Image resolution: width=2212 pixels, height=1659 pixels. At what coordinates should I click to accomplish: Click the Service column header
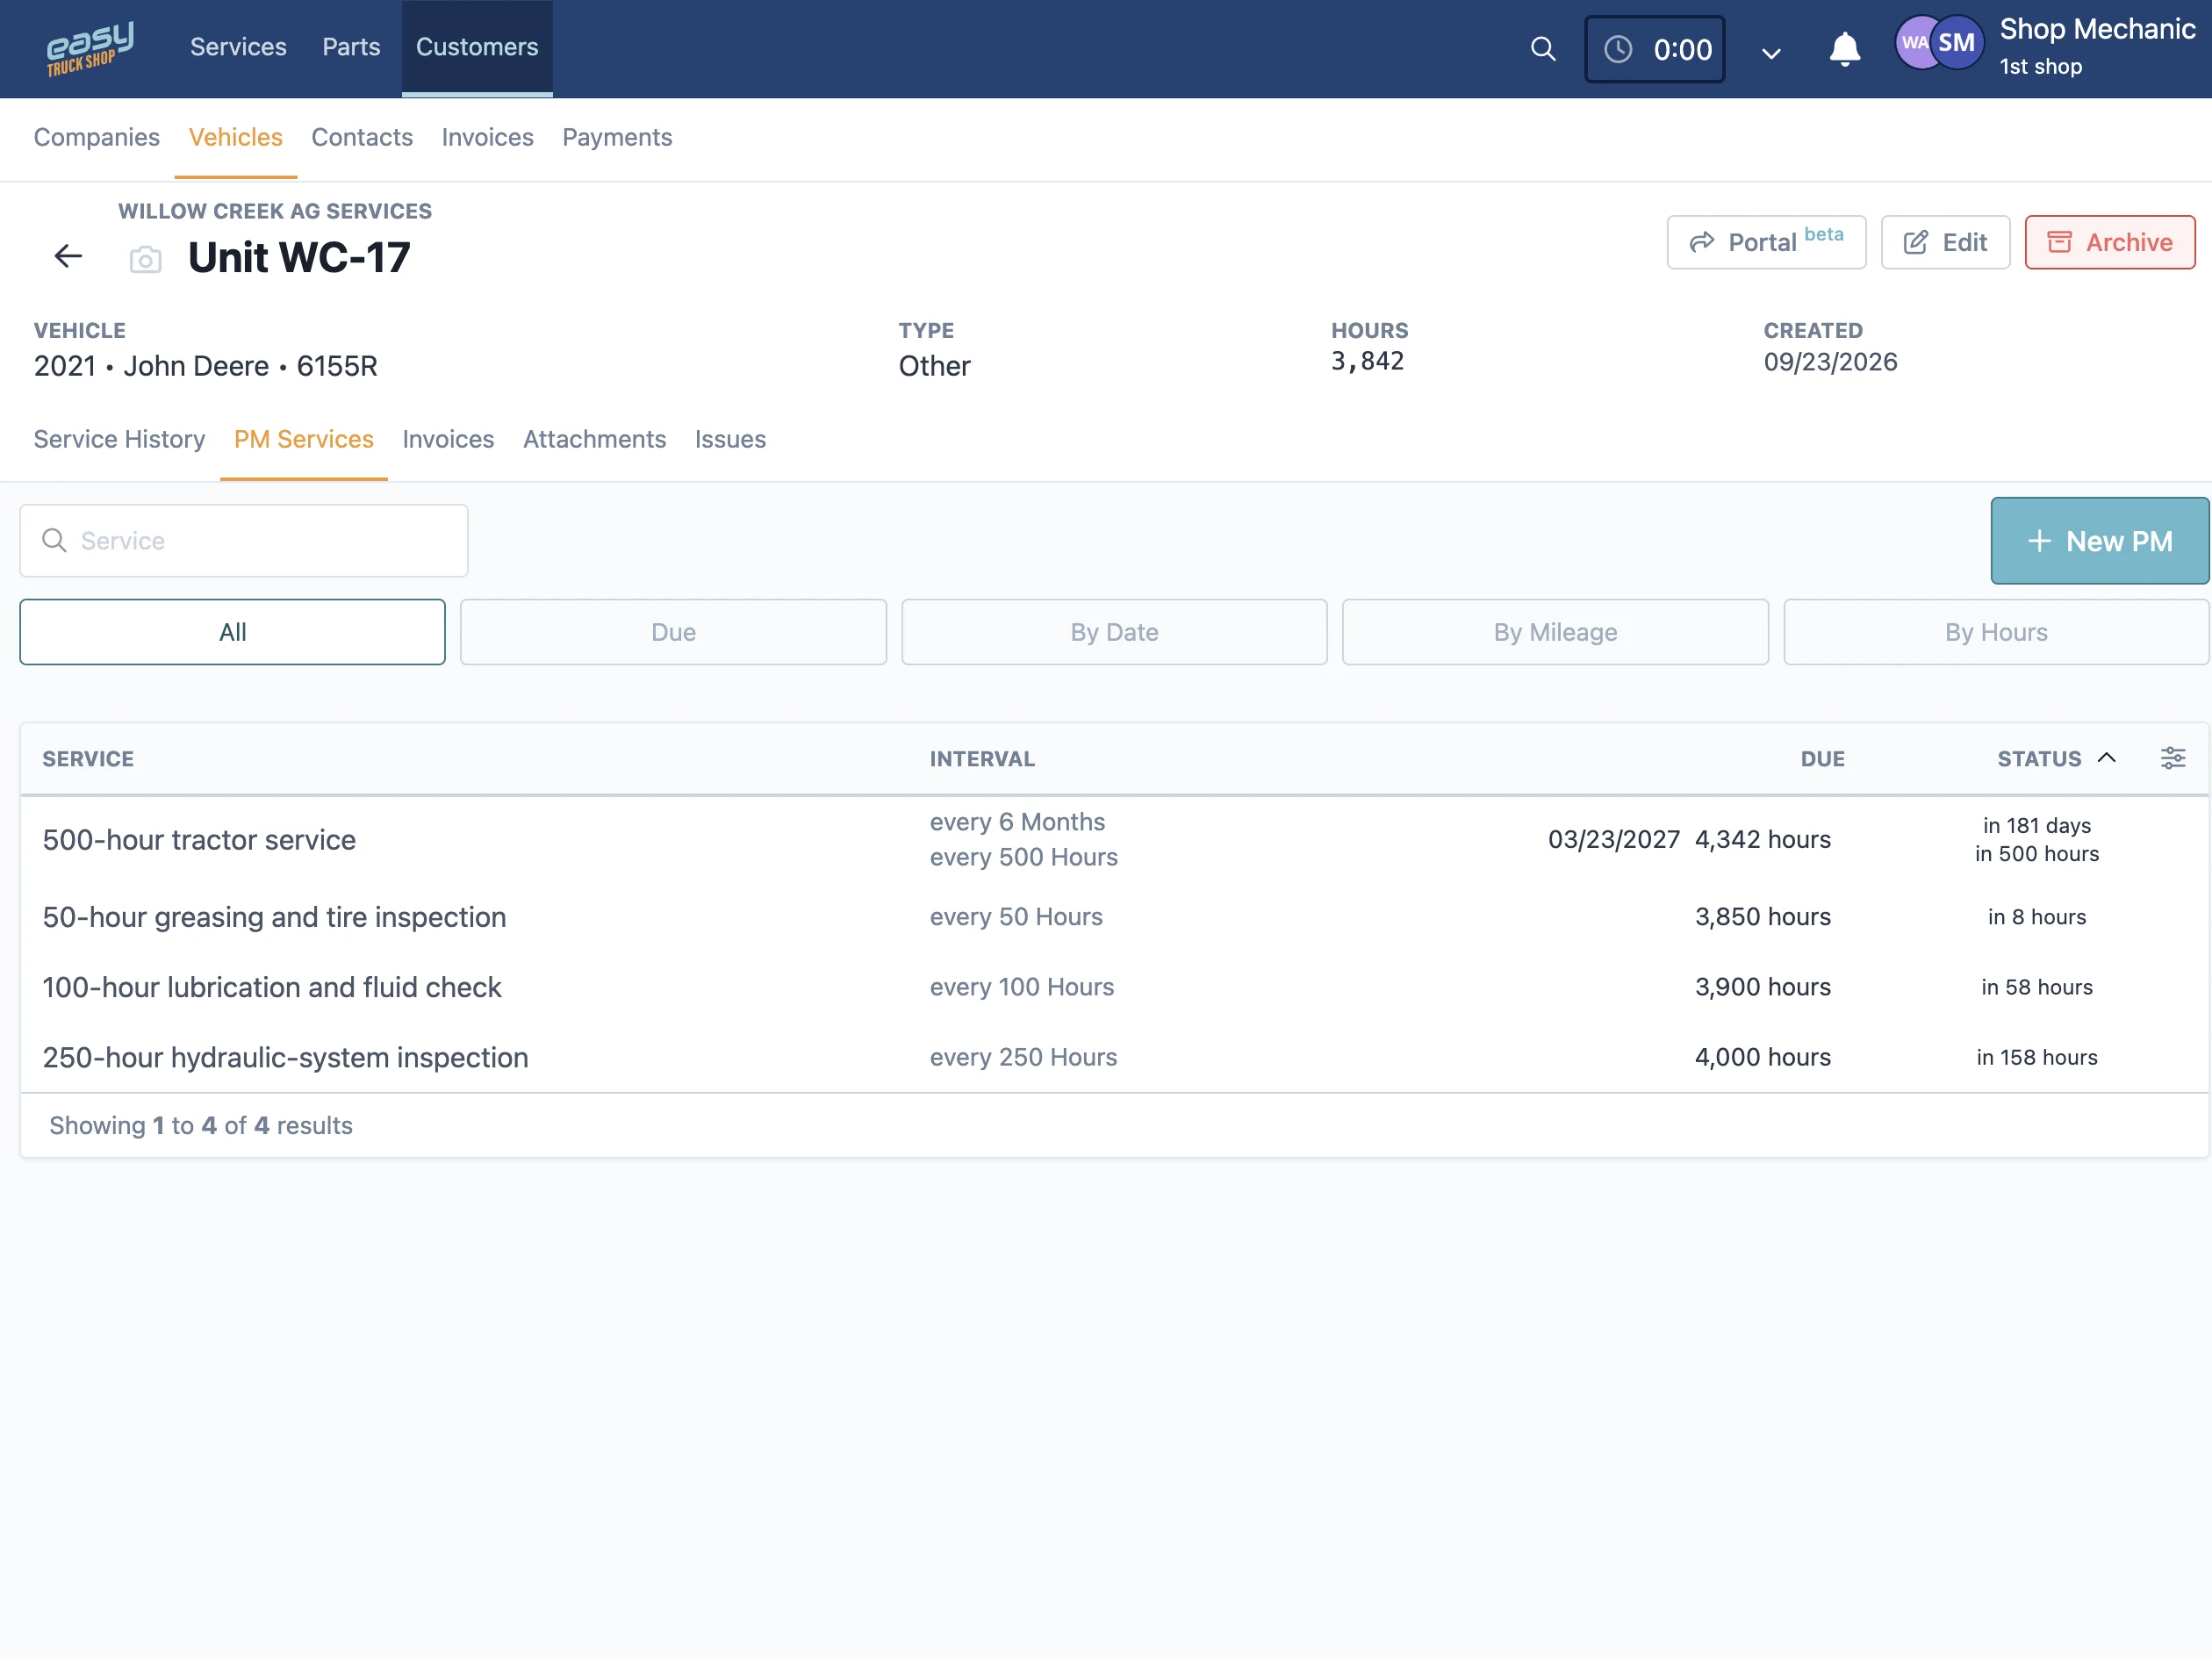click(88, 759)
